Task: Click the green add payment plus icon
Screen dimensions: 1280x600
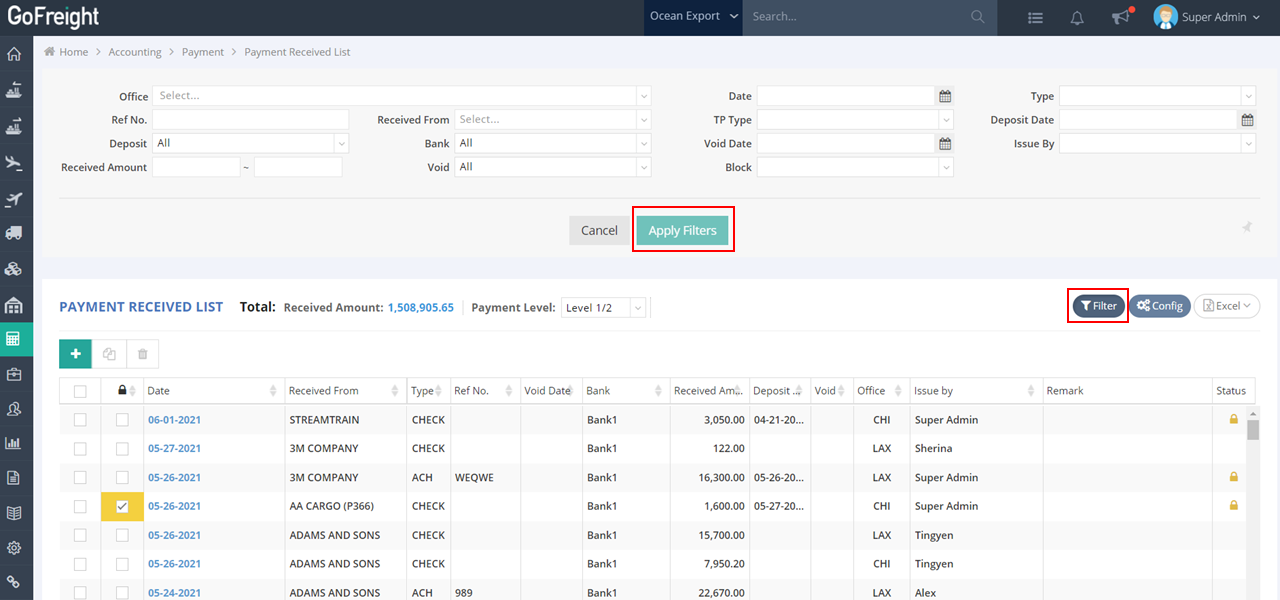Action: (75, 354)
